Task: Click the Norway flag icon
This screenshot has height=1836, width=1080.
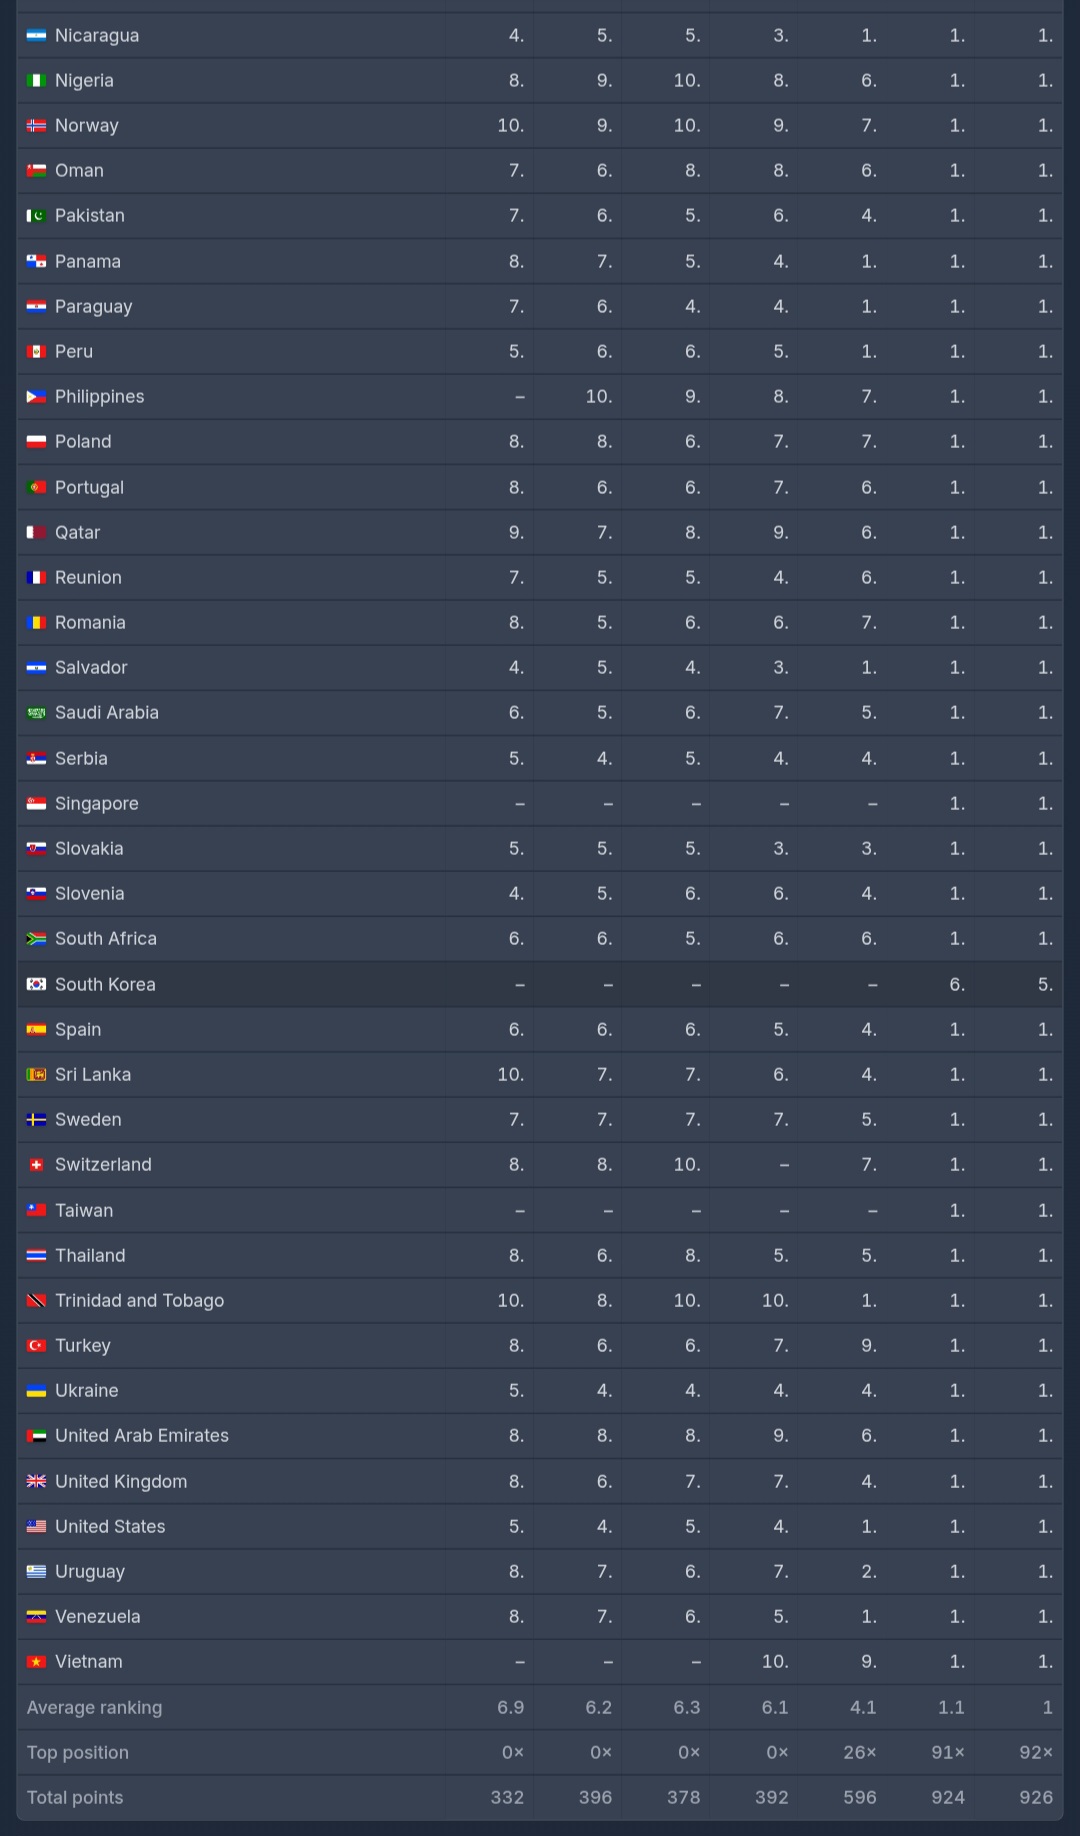Action: pos(36,126)
